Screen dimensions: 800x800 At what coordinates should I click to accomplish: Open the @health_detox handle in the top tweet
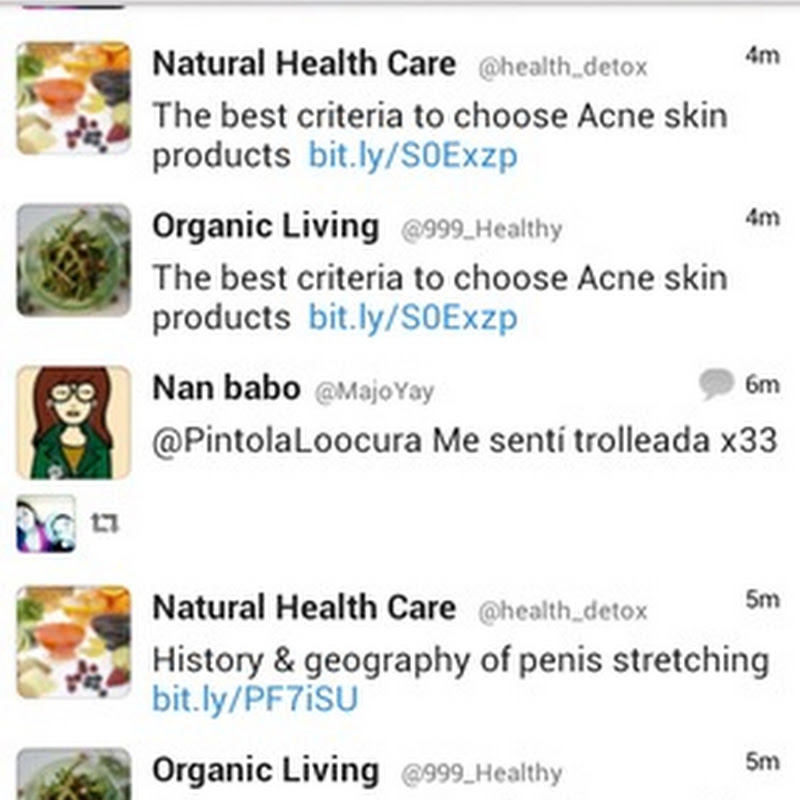[561, 68]
